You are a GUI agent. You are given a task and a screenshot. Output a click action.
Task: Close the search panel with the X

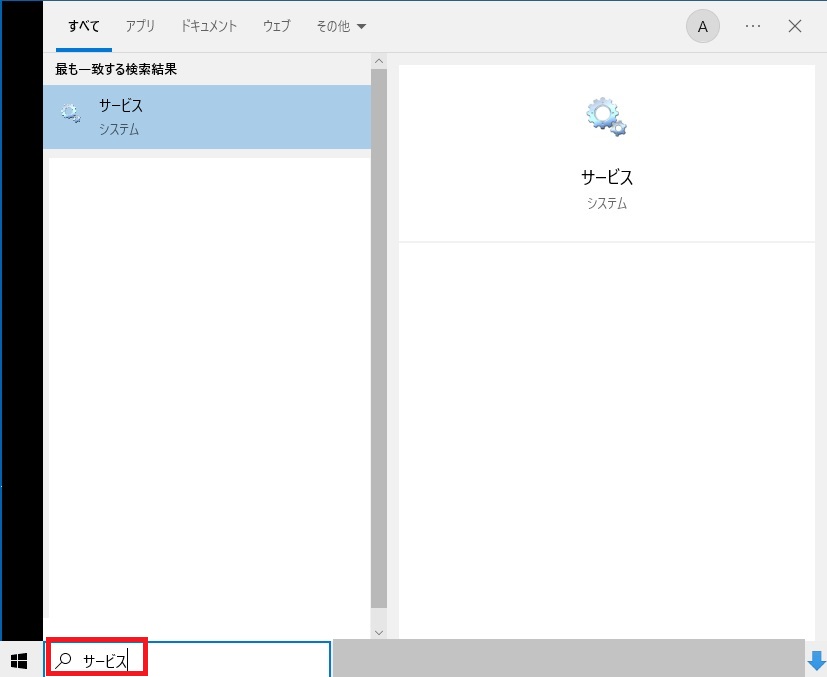(795, 27)
